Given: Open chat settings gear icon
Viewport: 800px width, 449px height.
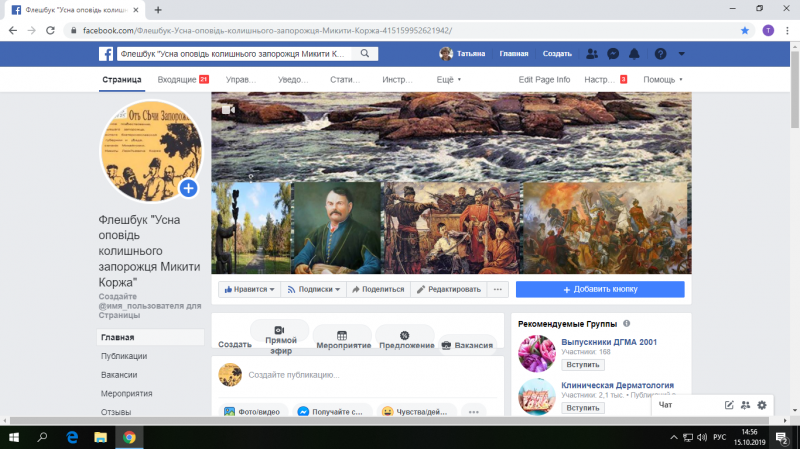Looking at the screenshot, I should click(x=762, y=405).
